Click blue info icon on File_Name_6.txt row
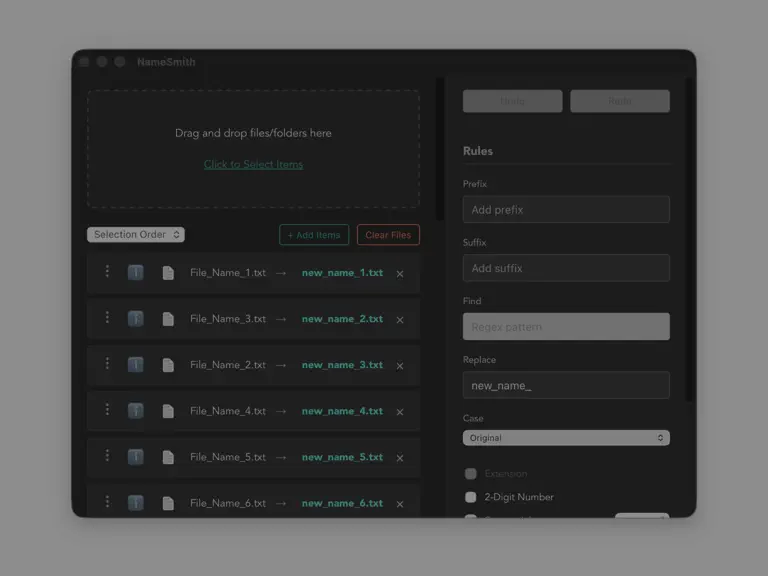Image resolution: width=768 pixels, height=576 pixels. [x=136, y=503]
